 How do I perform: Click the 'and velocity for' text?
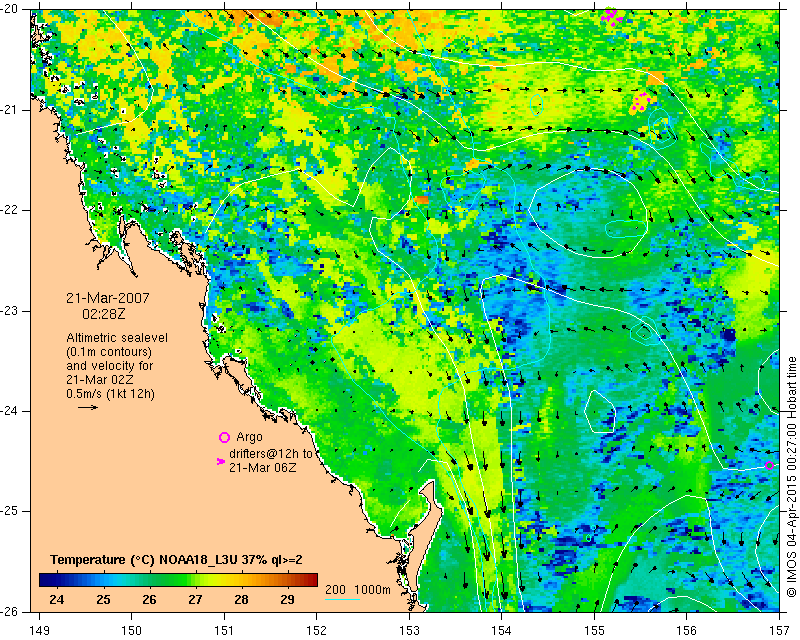[109, 365]
